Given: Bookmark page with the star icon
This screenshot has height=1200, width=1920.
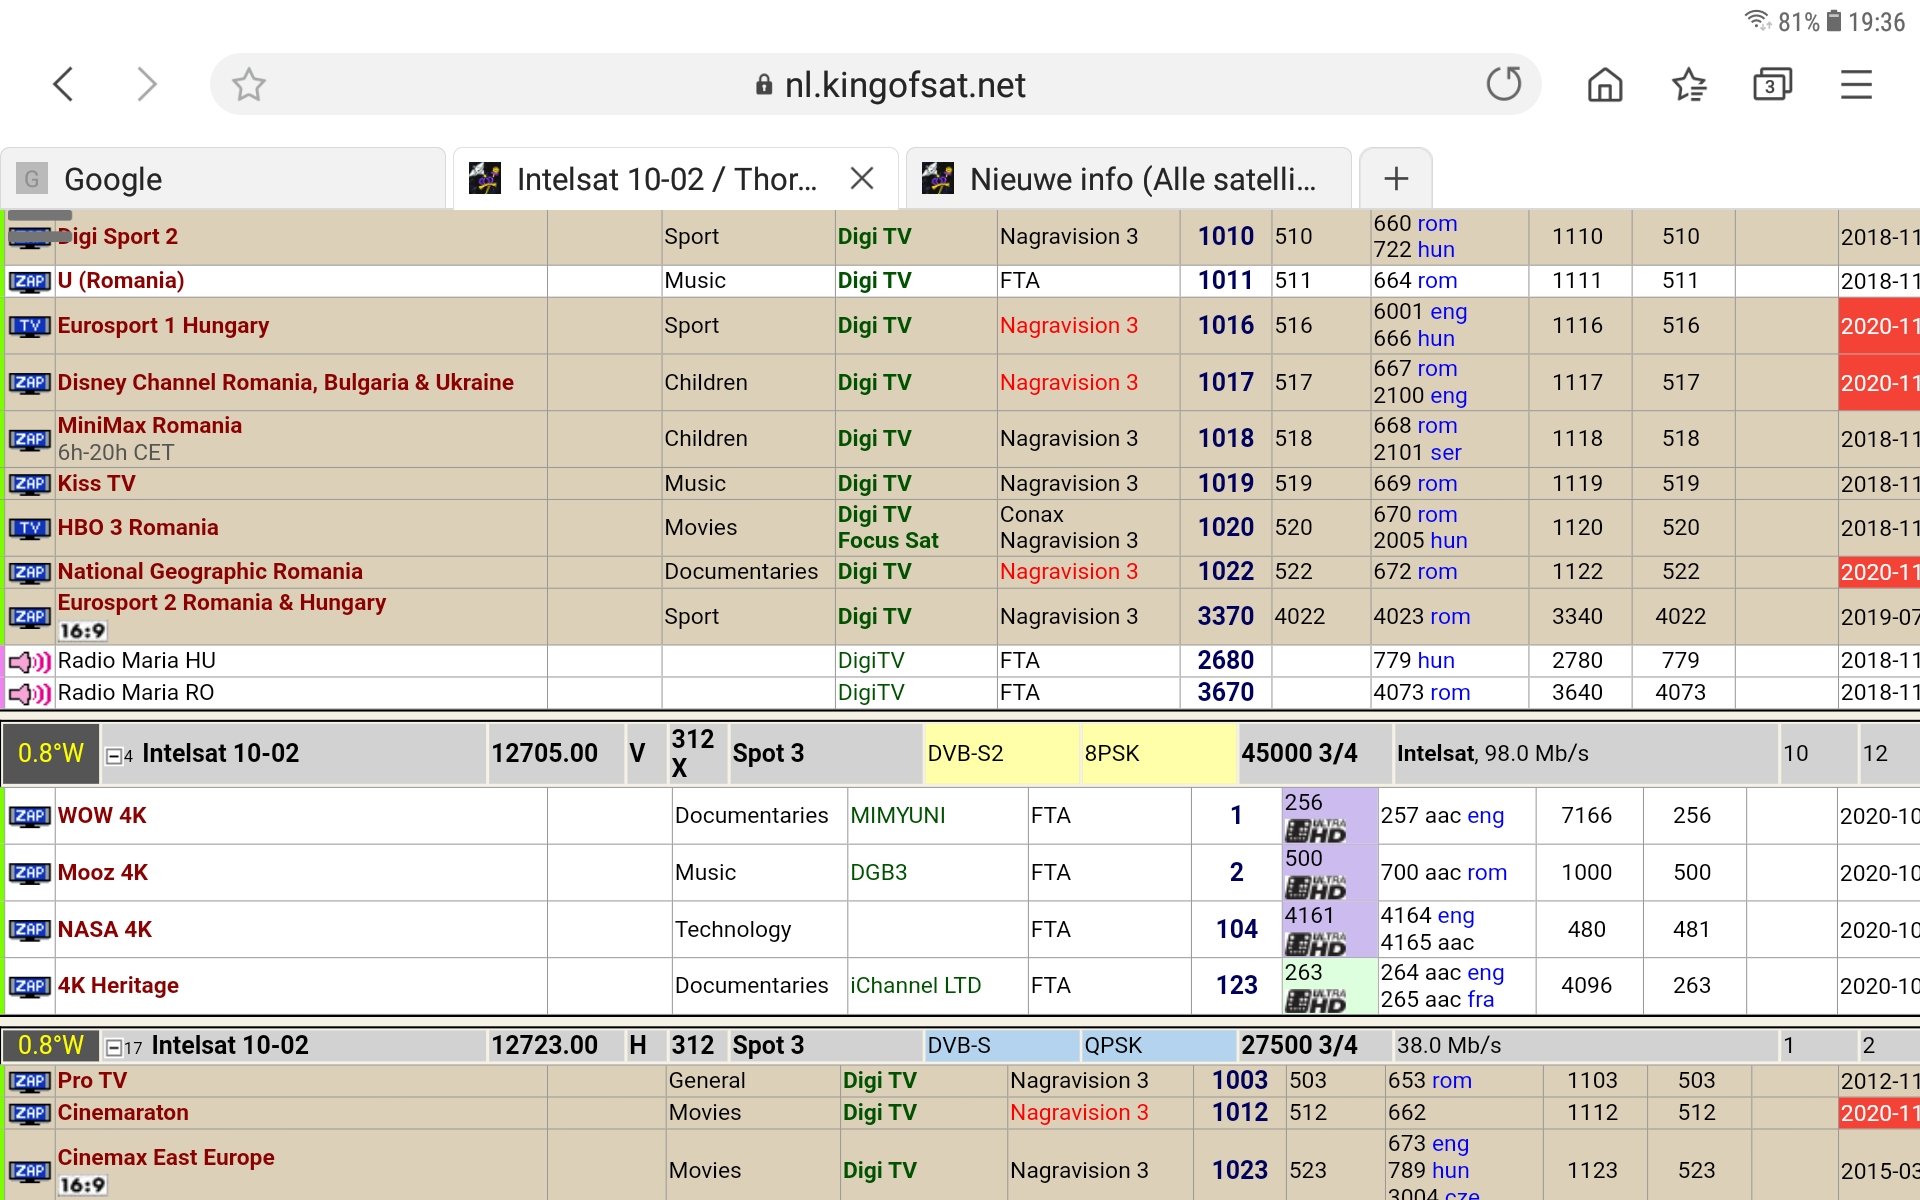Looking at the screenshot, I should pos(248,84).
